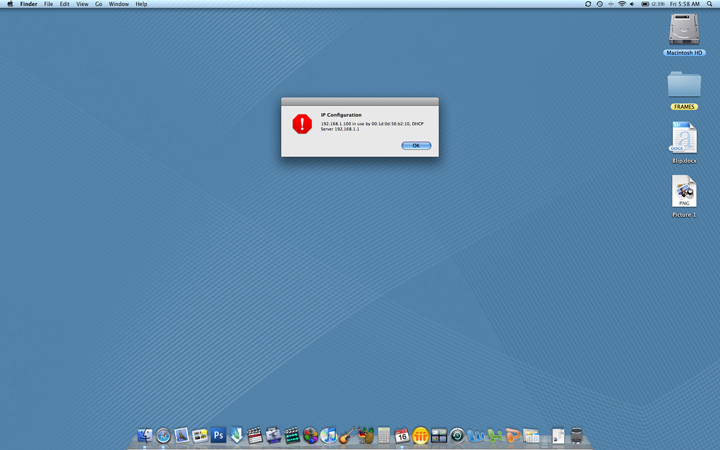The image size is (720, 450).
Task: Open the Go menu
Action: [98, 4]
